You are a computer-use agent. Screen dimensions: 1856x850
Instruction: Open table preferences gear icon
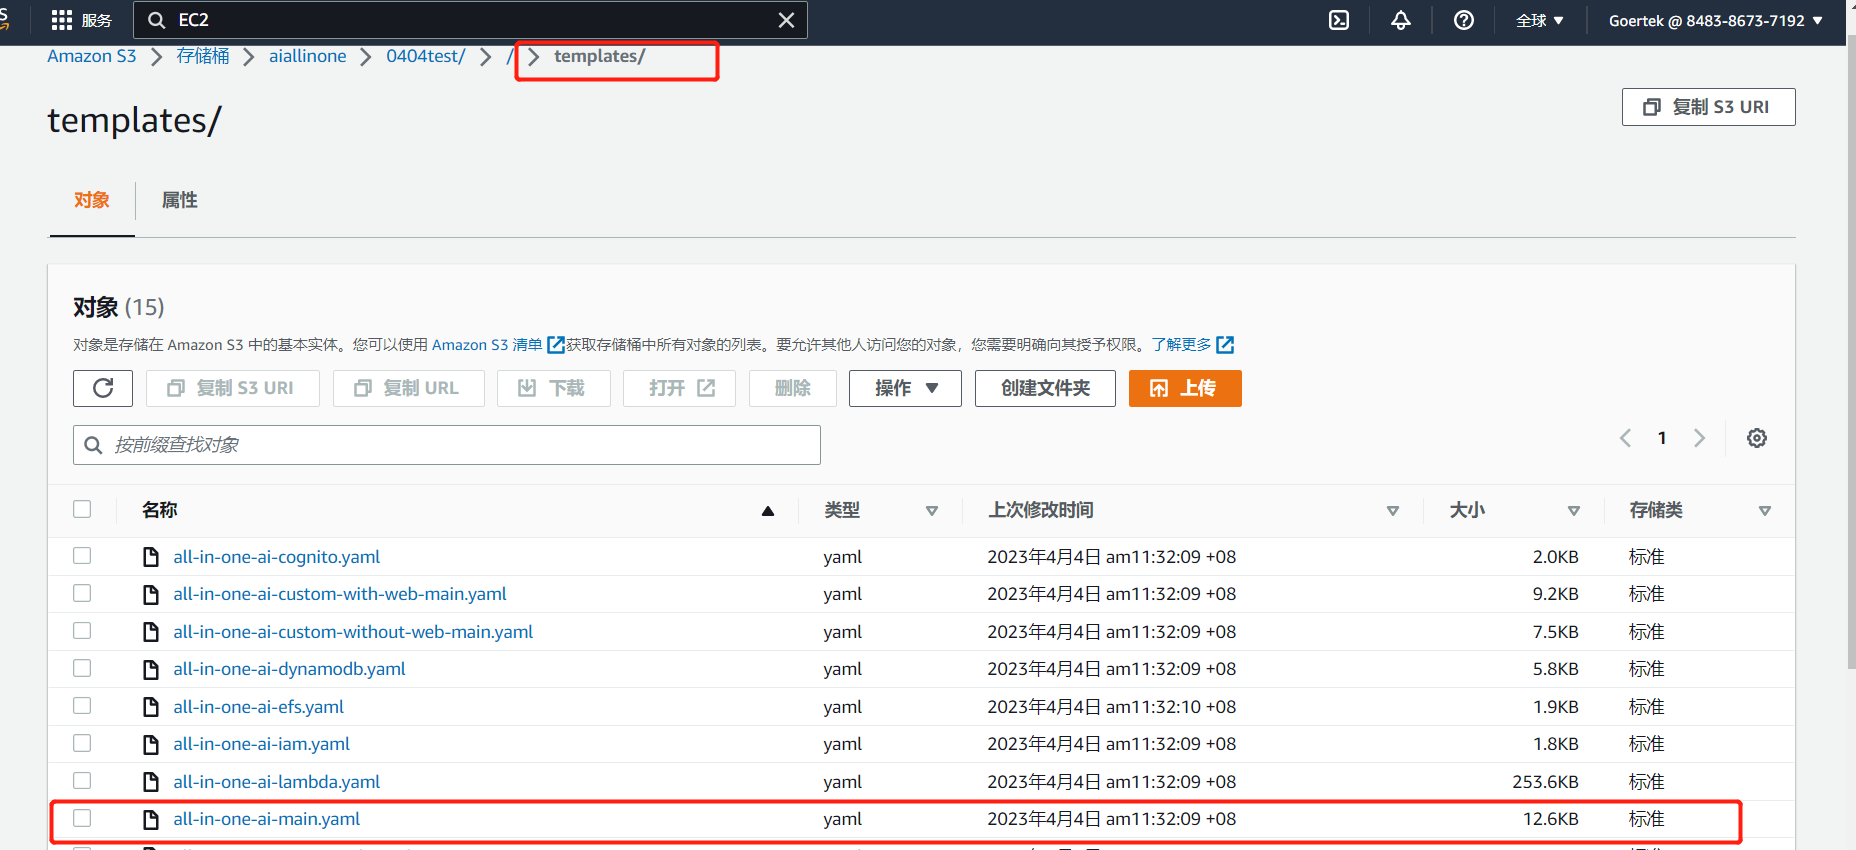1756,438
